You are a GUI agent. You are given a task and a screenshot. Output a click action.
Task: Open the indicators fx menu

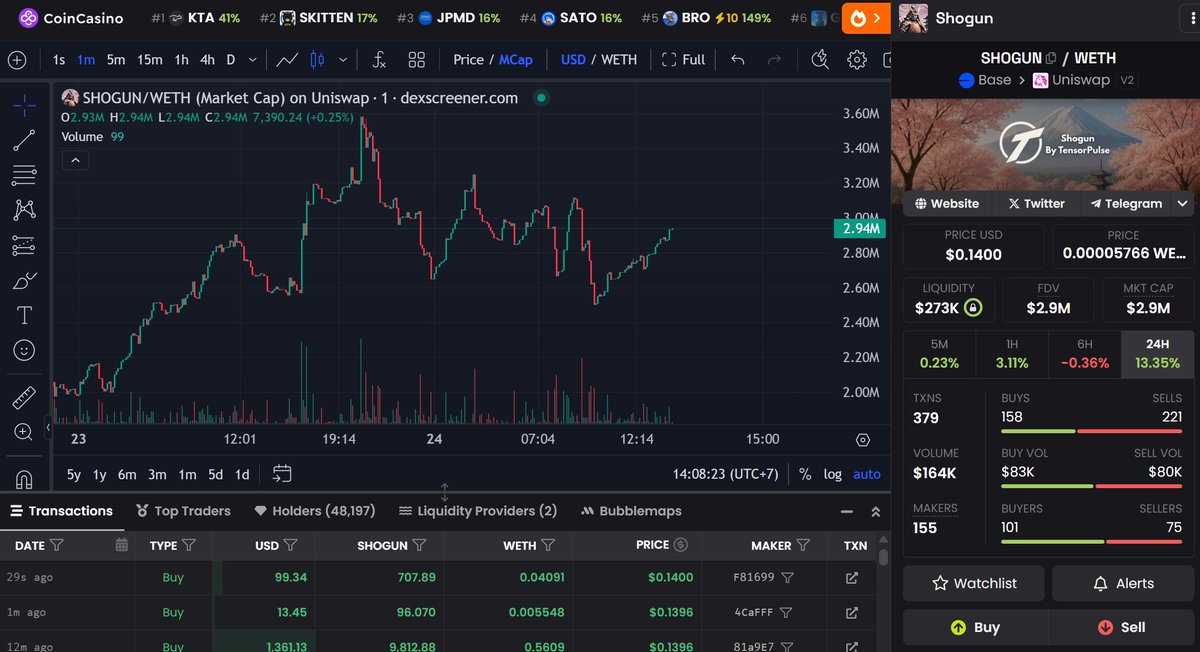pyautogui.click(x=379, y=60)
